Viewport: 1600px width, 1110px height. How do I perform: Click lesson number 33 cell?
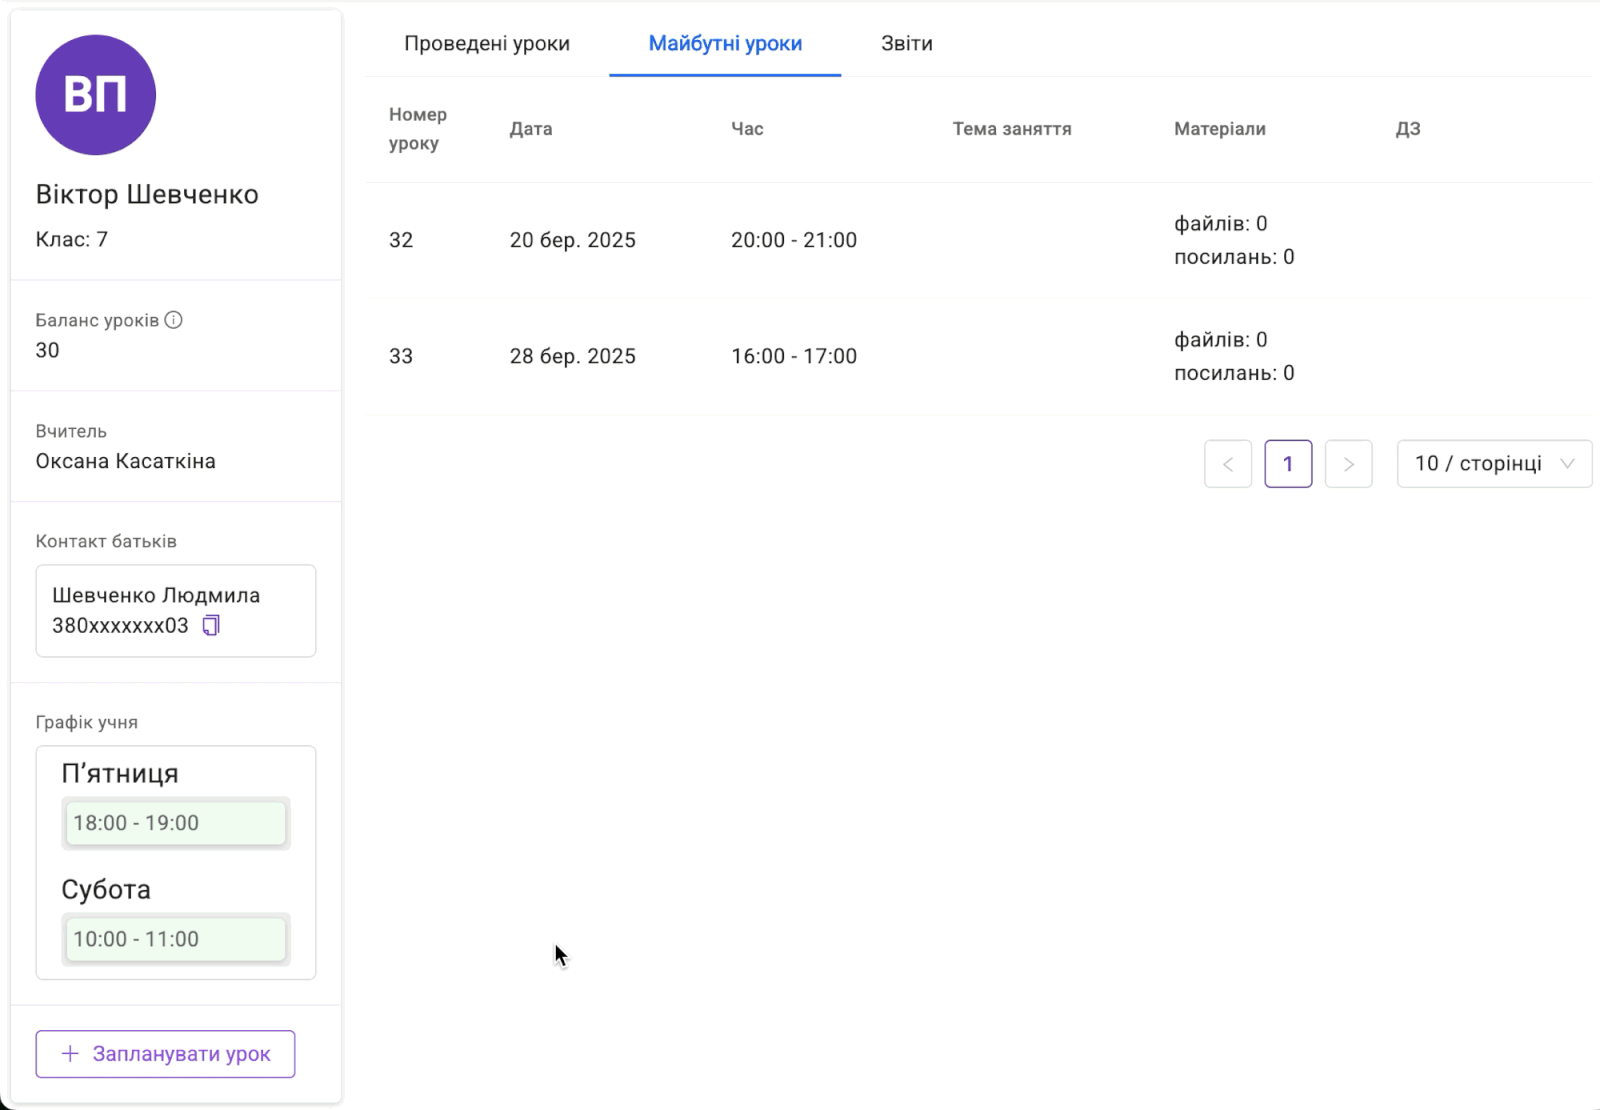(x=401, y=356)
